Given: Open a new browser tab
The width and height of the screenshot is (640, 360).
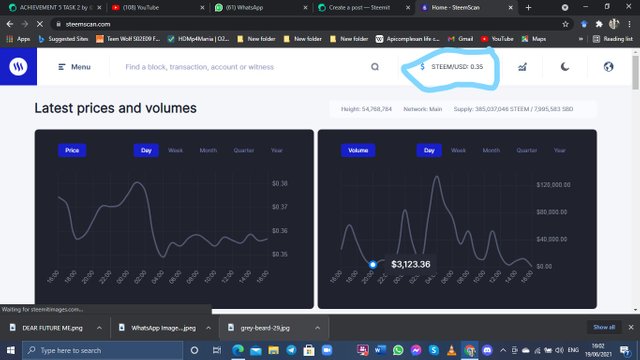Looking at the screenshot, I should pyautogui.click(x=528, y=7).
